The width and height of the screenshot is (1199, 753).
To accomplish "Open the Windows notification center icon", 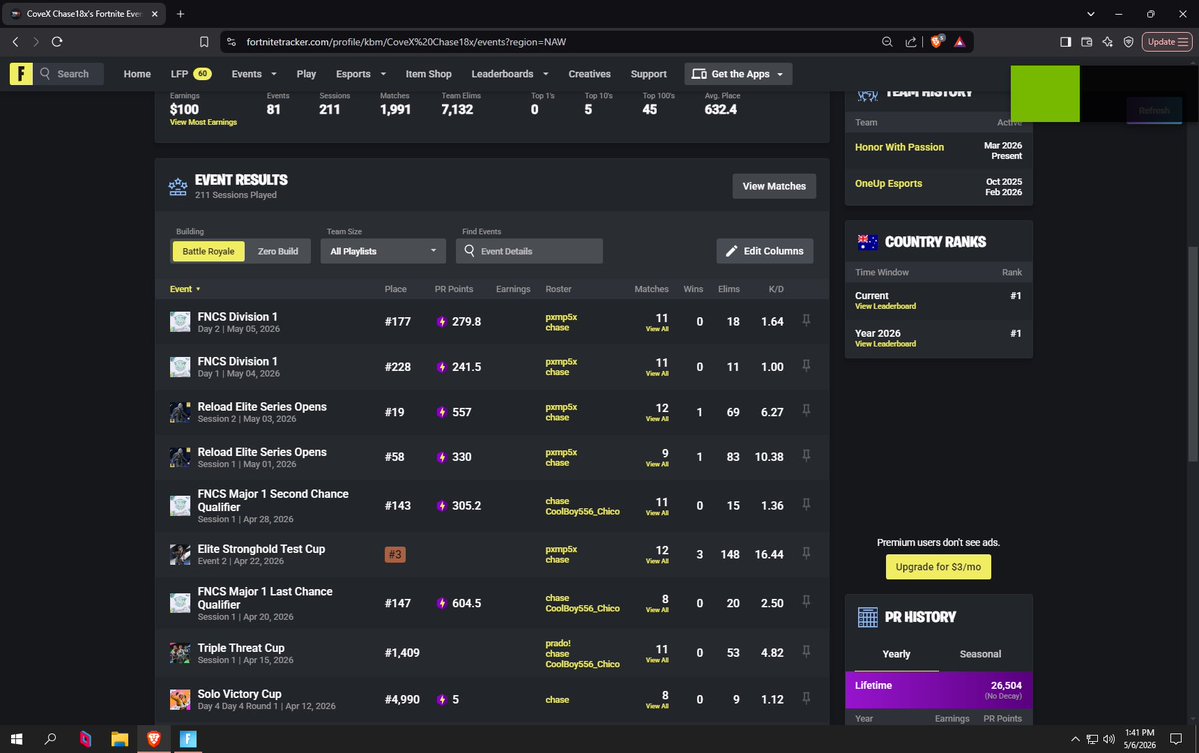I will (x=1176, y=738).
